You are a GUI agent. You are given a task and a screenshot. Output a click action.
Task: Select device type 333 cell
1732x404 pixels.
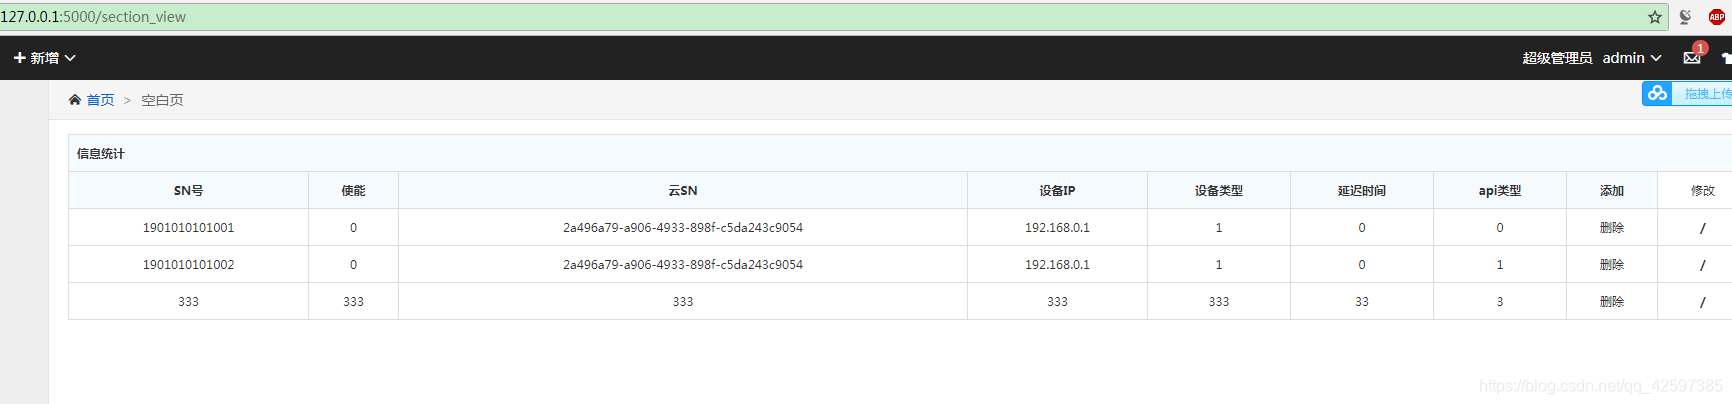[x=1219, y=301]
